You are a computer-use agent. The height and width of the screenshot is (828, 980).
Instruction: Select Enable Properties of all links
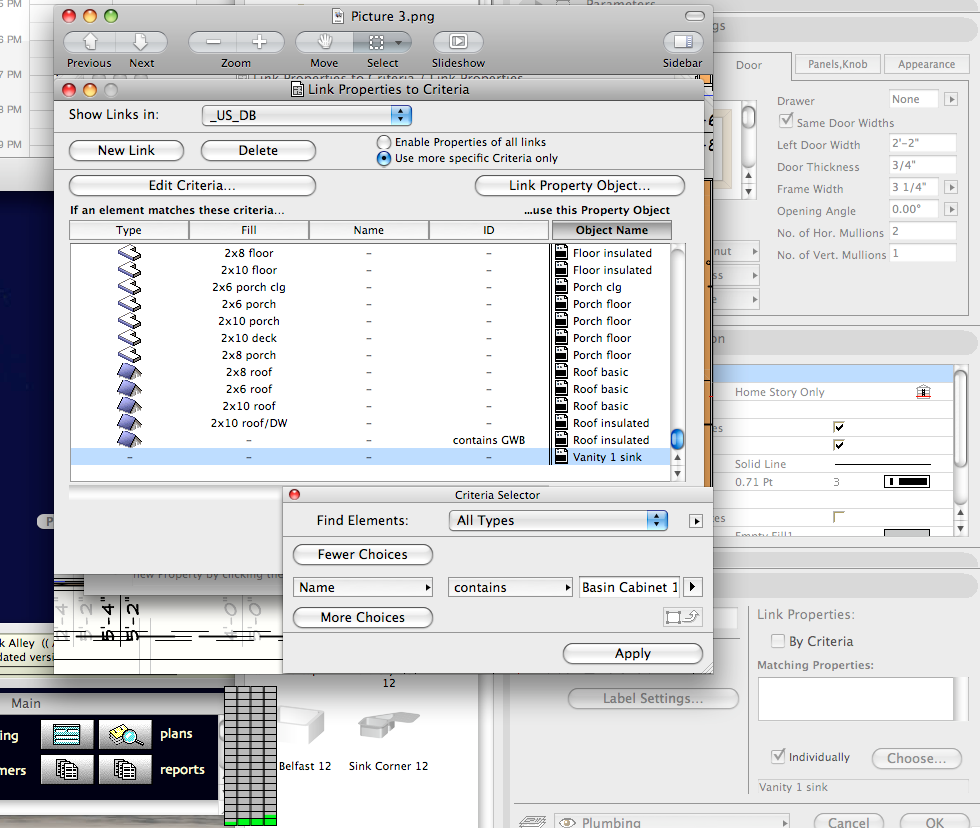383,143
